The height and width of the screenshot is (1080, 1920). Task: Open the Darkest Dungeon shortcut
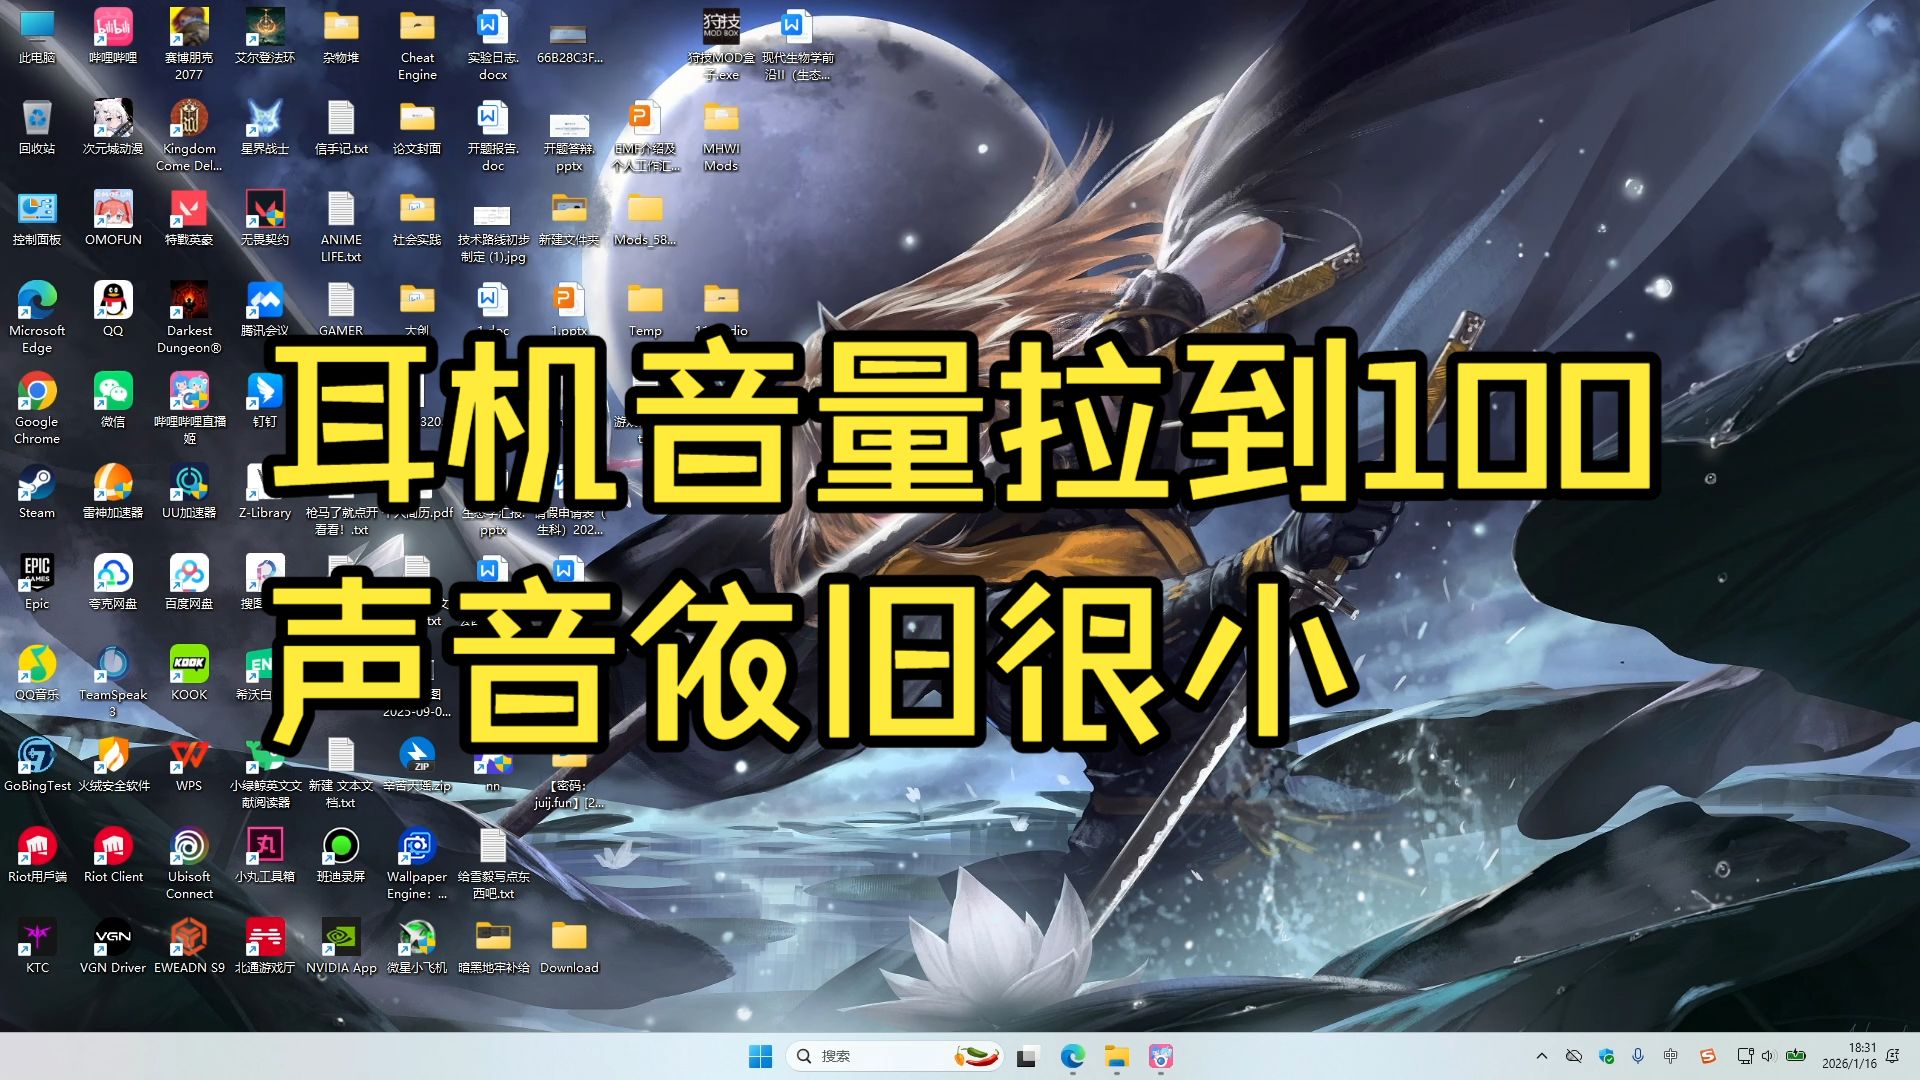tap(189, 318)
